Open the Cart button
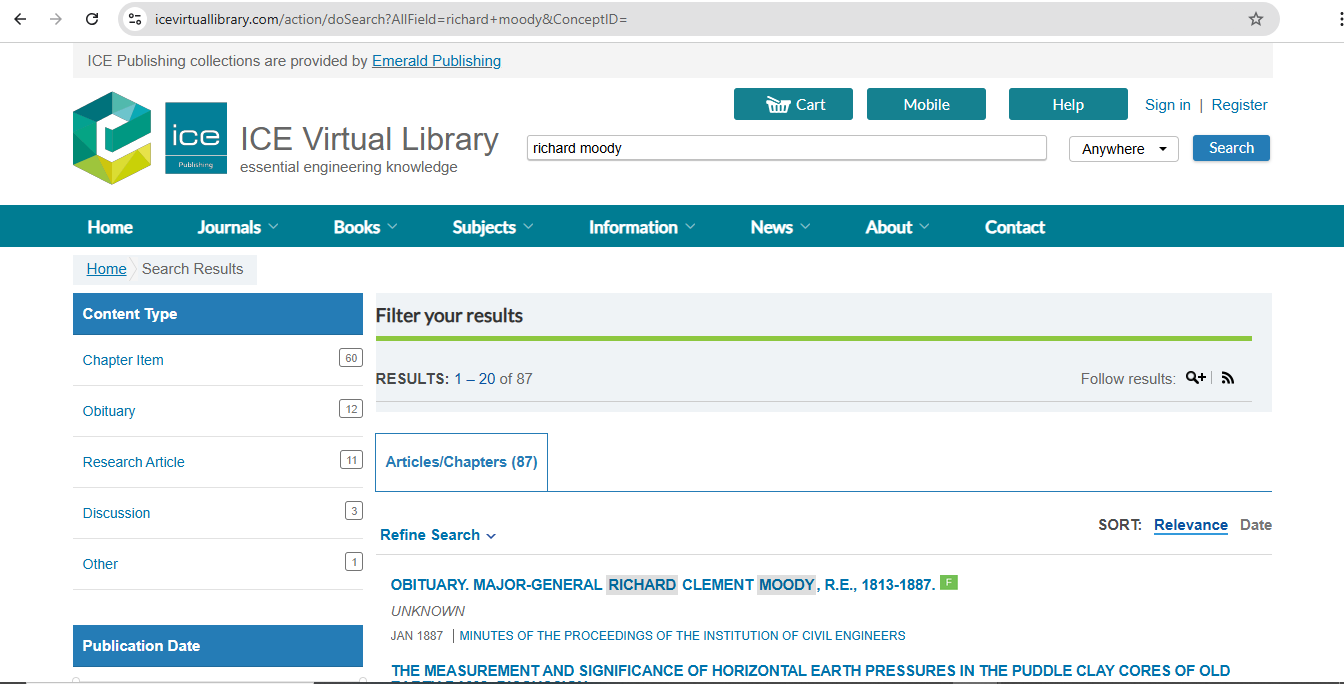The image size is (1344, 684). pos(793,104)
